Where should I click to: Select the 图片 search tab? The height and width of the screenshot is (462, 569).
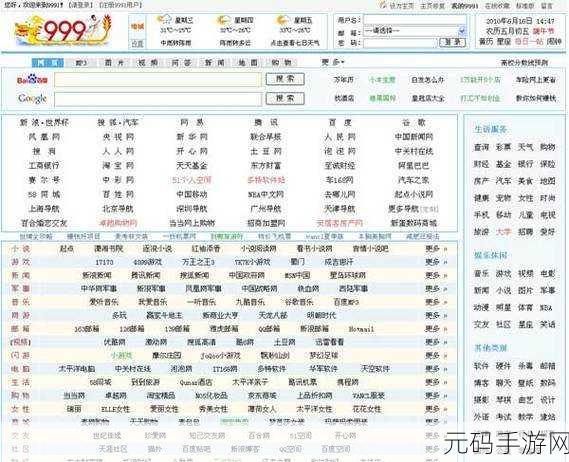114,63
